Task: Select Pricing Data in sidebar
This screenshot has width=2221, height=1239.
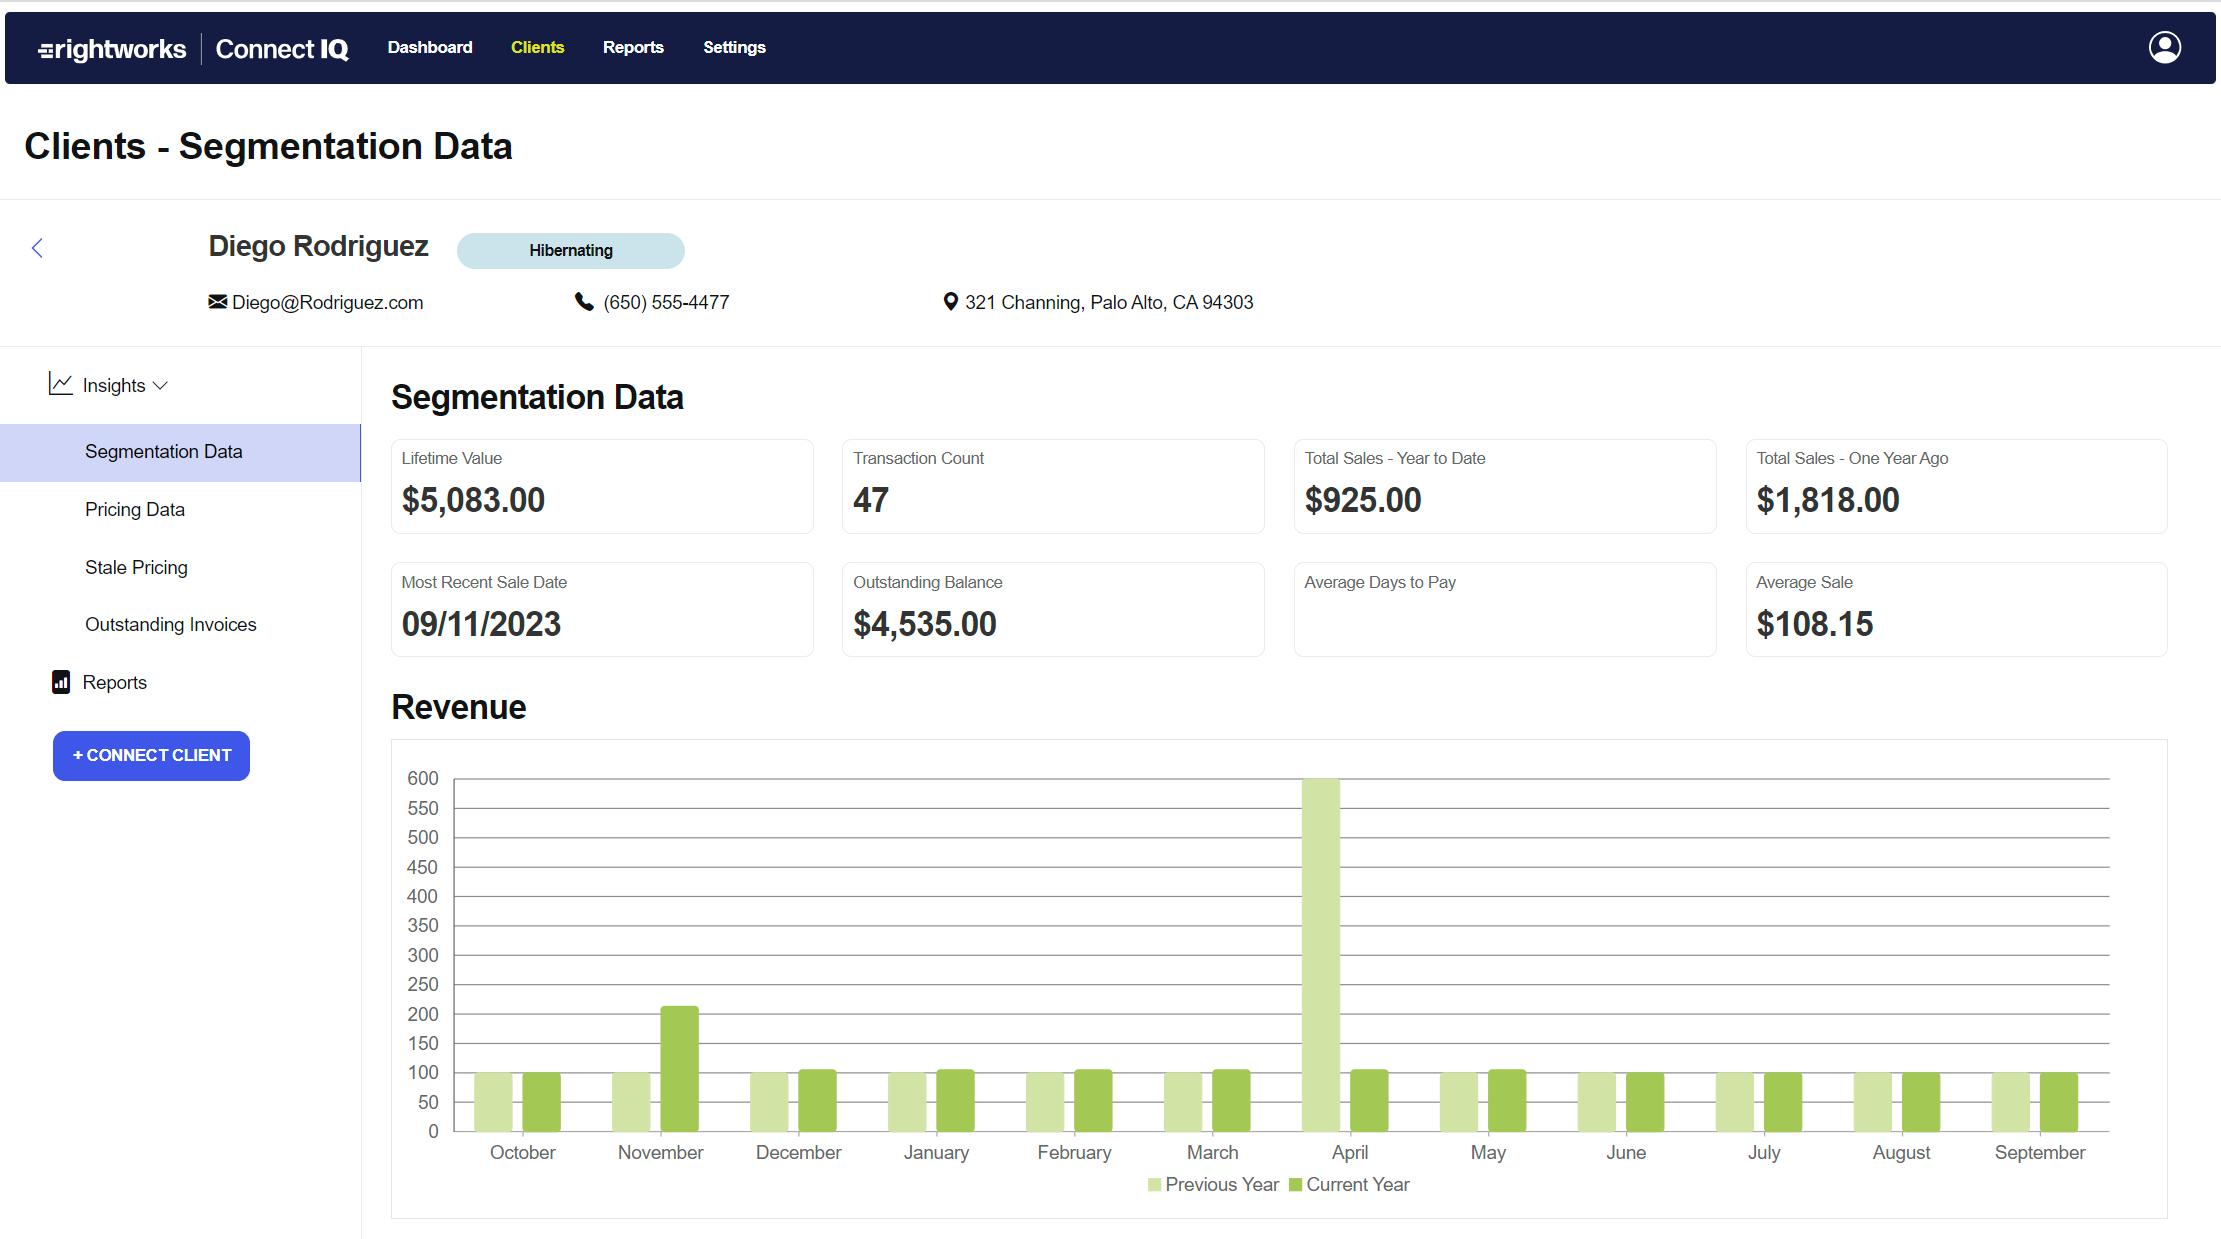Action: click(x=135, y=509)
